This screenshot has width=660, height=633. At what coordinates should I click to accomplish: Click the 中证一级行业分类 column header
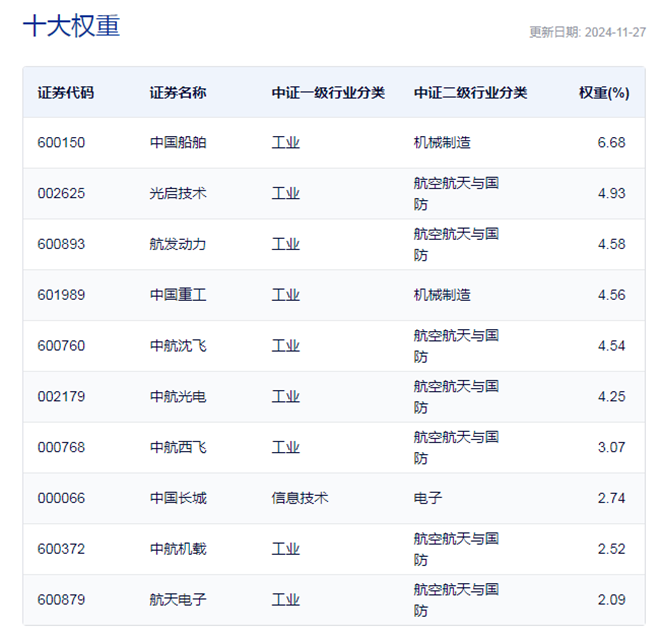328,93
